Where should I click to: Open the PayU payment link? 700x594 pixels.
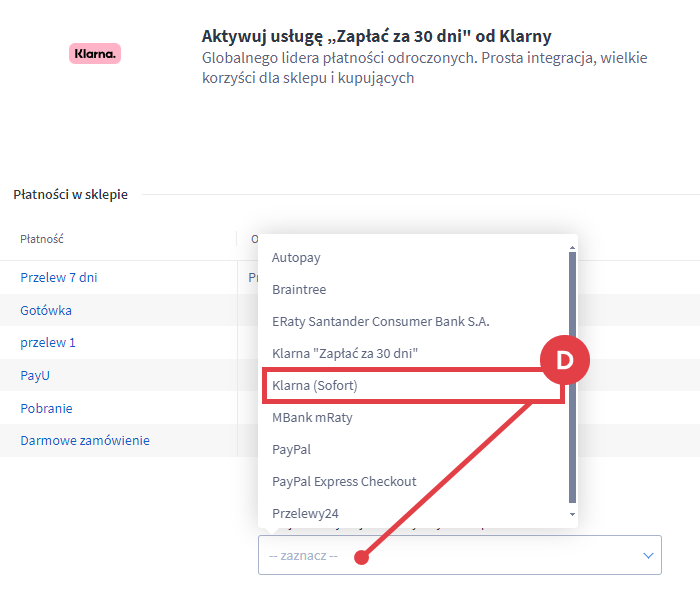click(35, 376)
